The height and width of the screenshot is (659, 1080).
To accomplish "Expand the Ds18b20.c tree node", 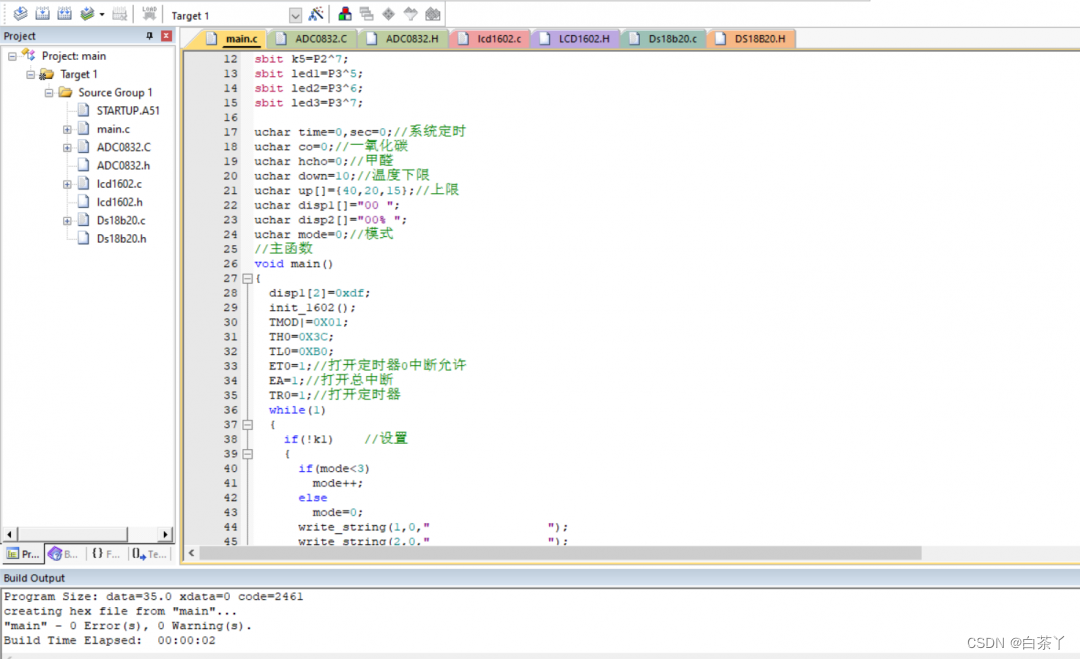I will (67, 221).
